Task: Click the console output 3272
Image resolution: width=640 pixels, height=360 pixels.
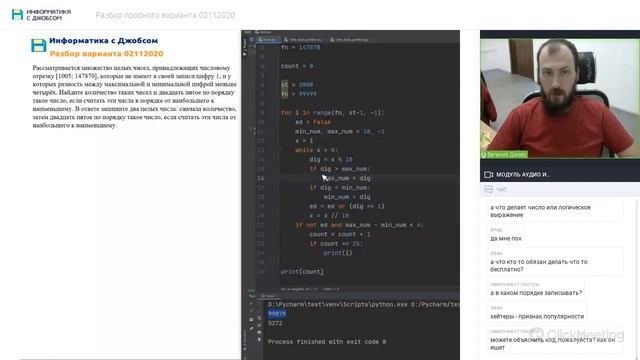Action: [x=275, y=323]
